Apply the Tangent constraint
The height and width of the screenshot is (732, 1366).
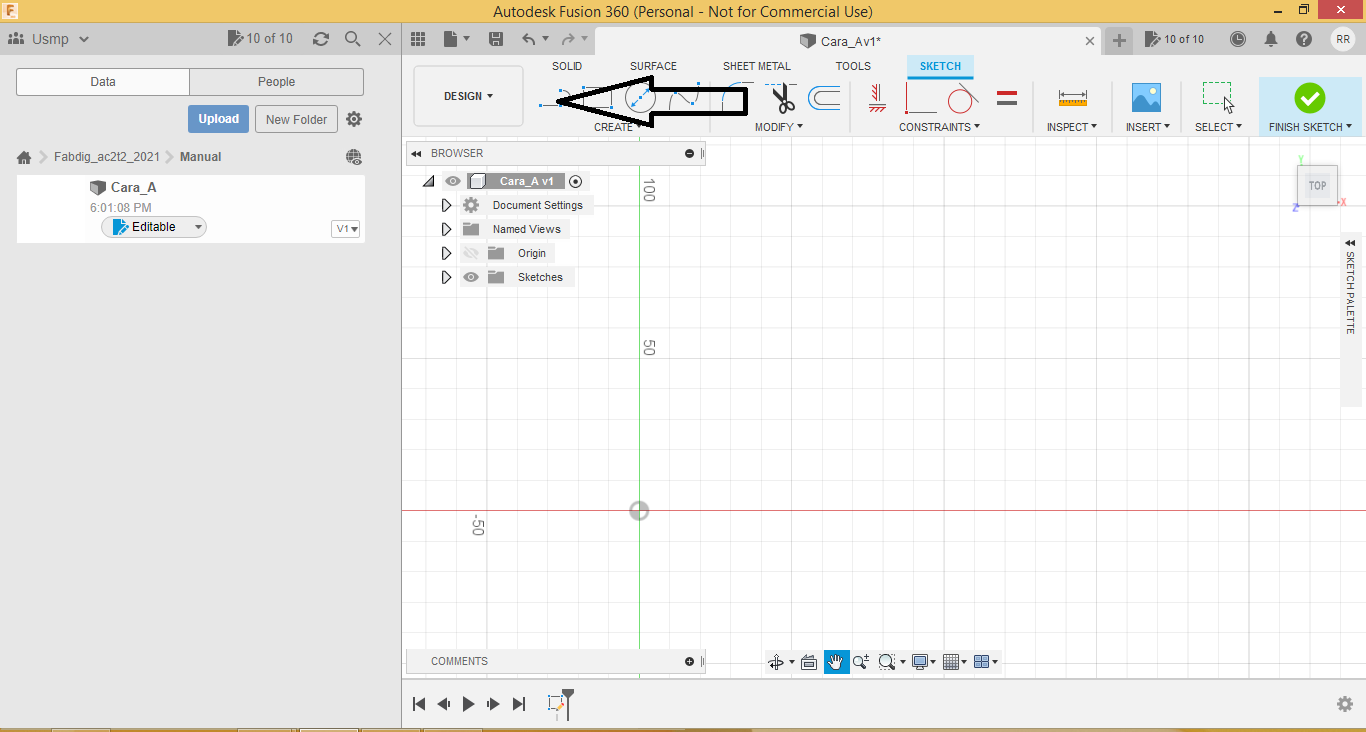pyautogui.click(x=962, y=98)
